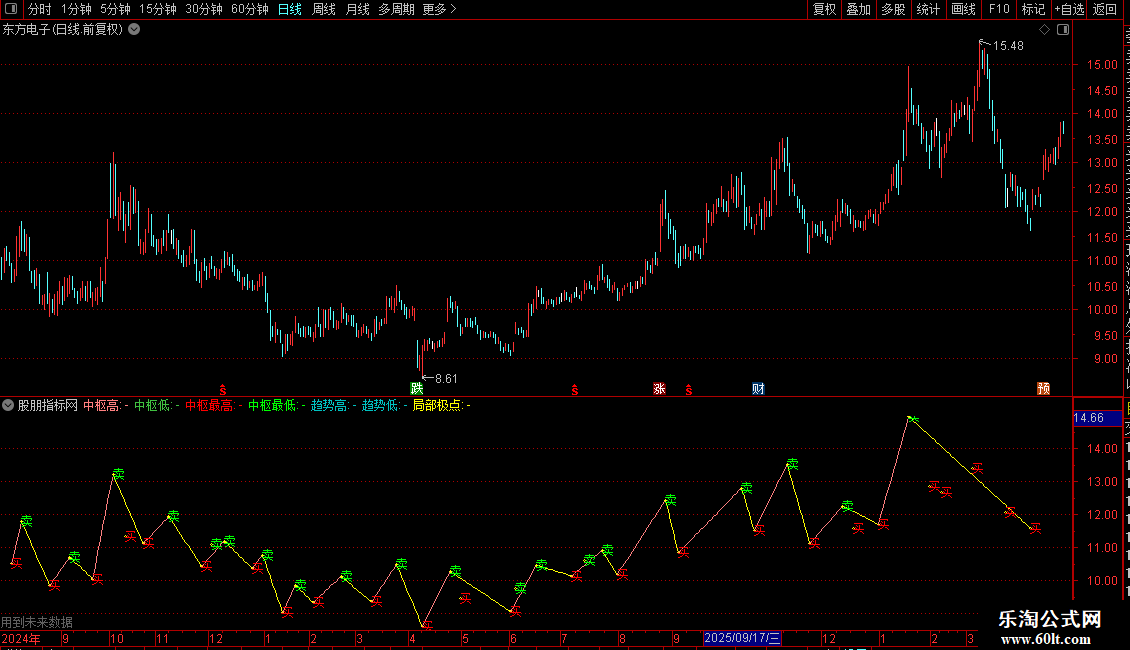Screen dimensions: 1130x650
Task: Click the 叠加 overlay button
Action: (858, 9)
